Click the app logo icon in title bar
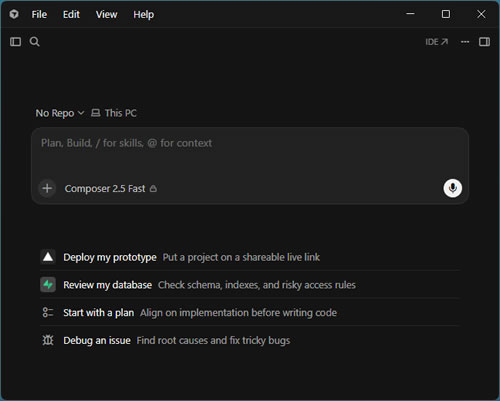 (x=14, y=14)
